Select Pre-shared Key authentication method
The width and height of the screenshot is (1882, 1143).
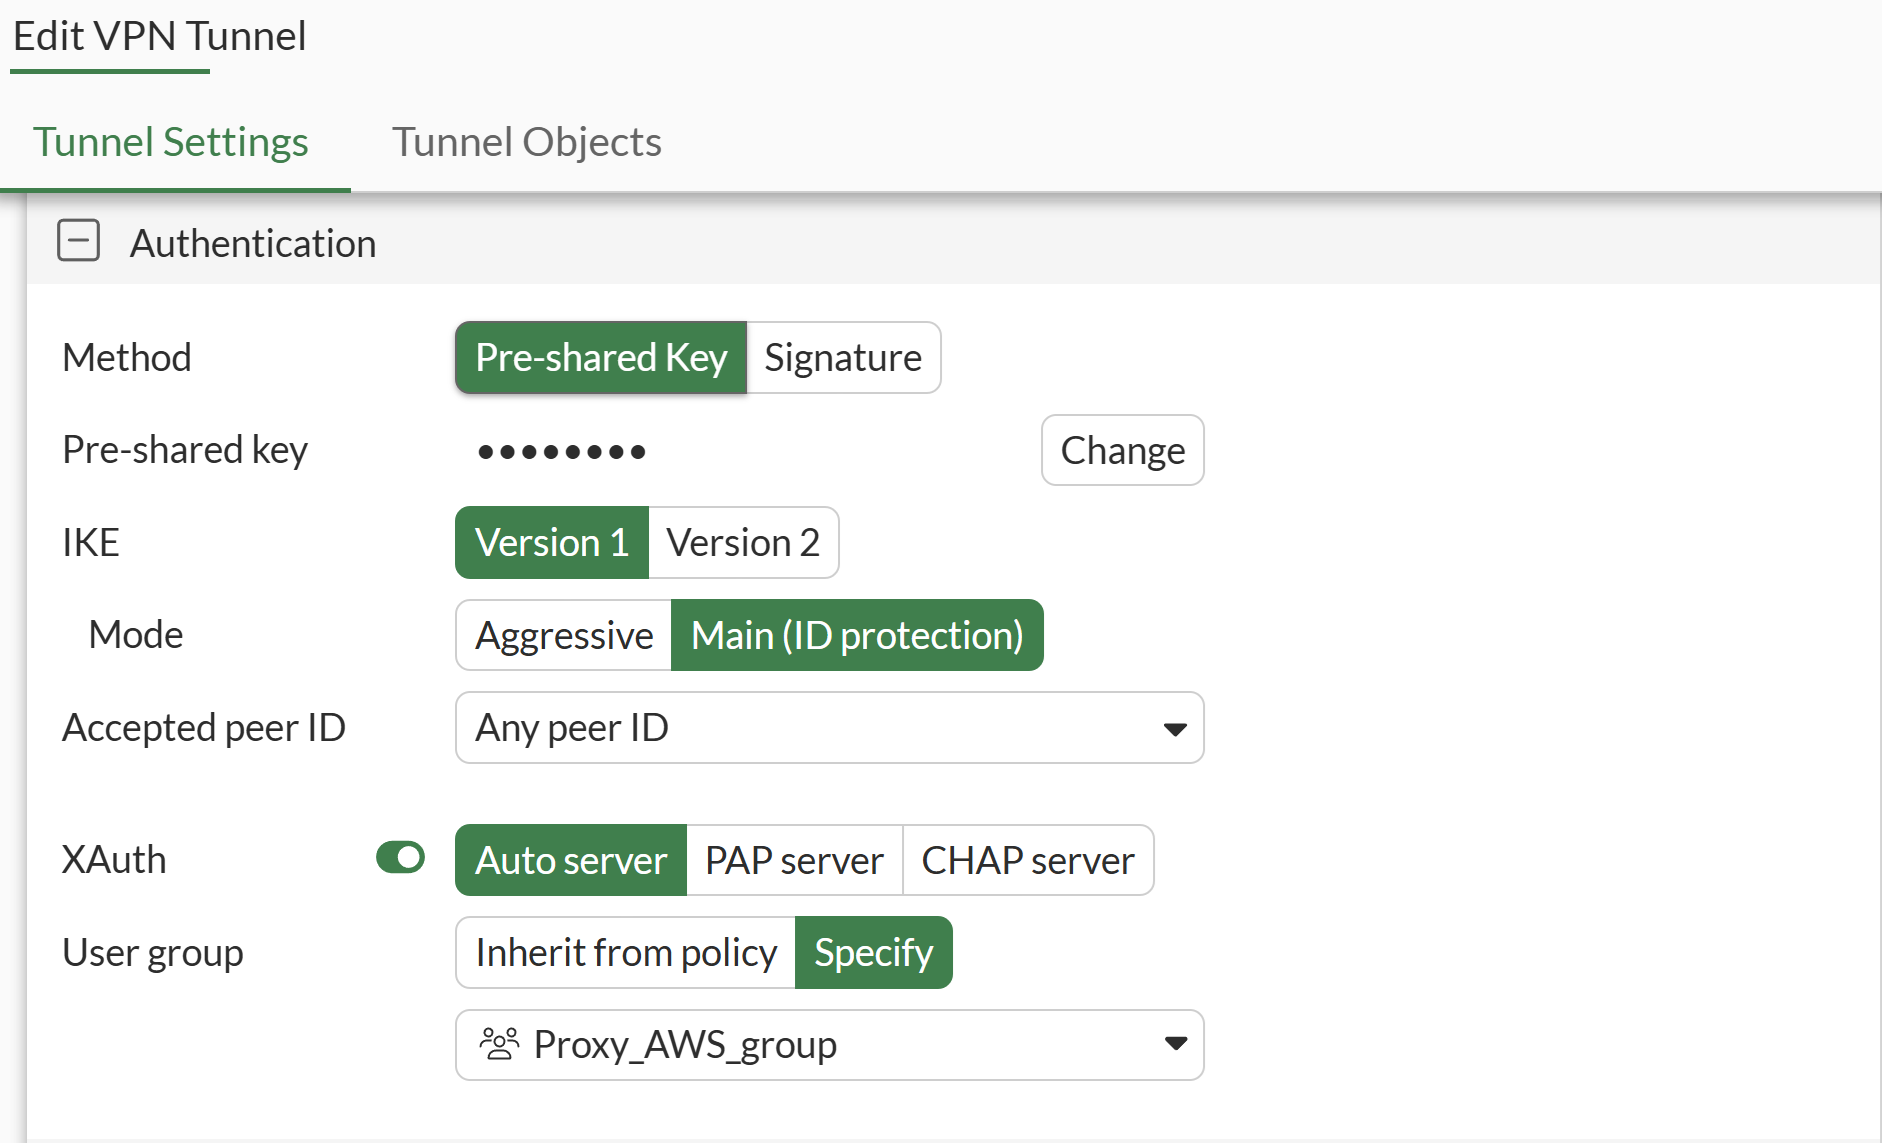tap(600, 358)
